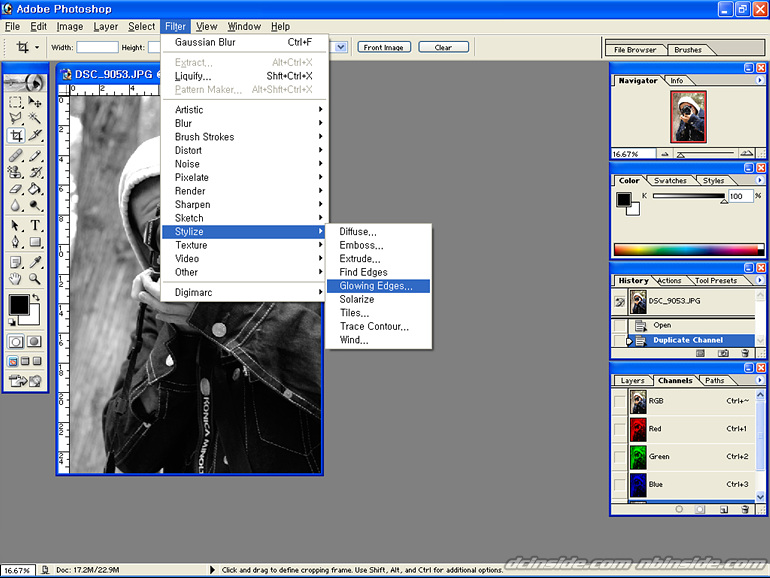This screenshot has width=770, height=578.
Task: Click the Clear button
Action: (x=443, y=47)
